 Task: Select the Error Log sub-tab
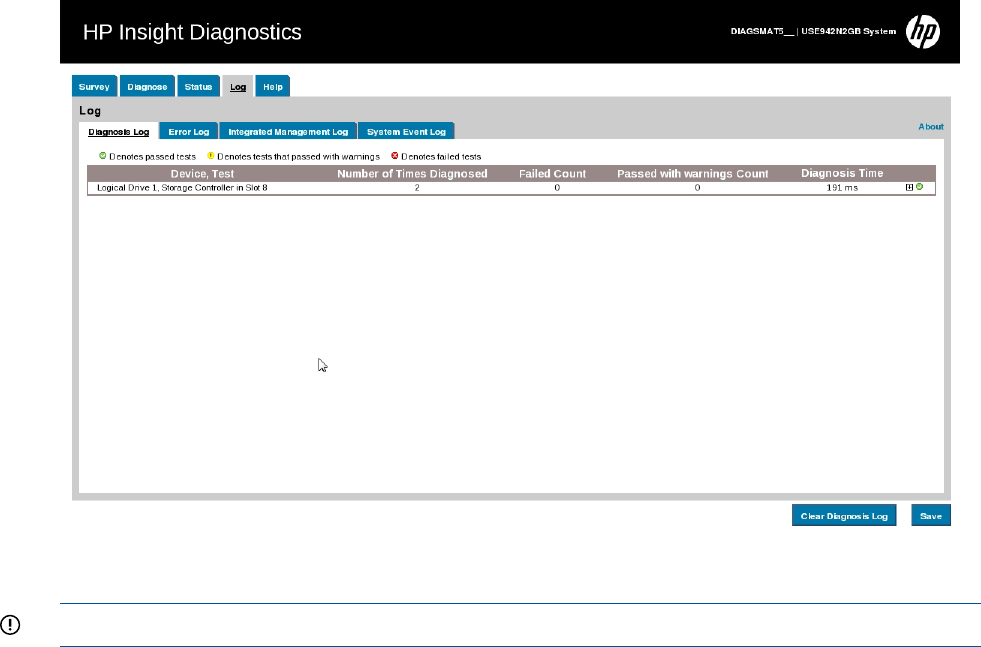188,131
